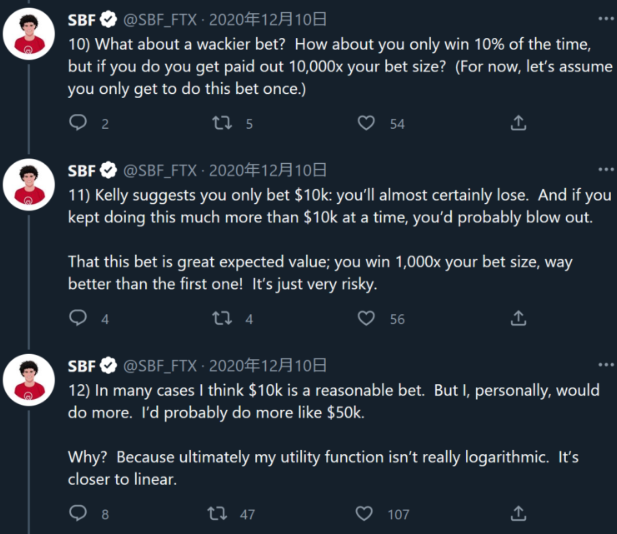This screenshot has height=534, width=617.
Task: Retweet the tweet with 47 retweets
Action: [x=217, y=514]
